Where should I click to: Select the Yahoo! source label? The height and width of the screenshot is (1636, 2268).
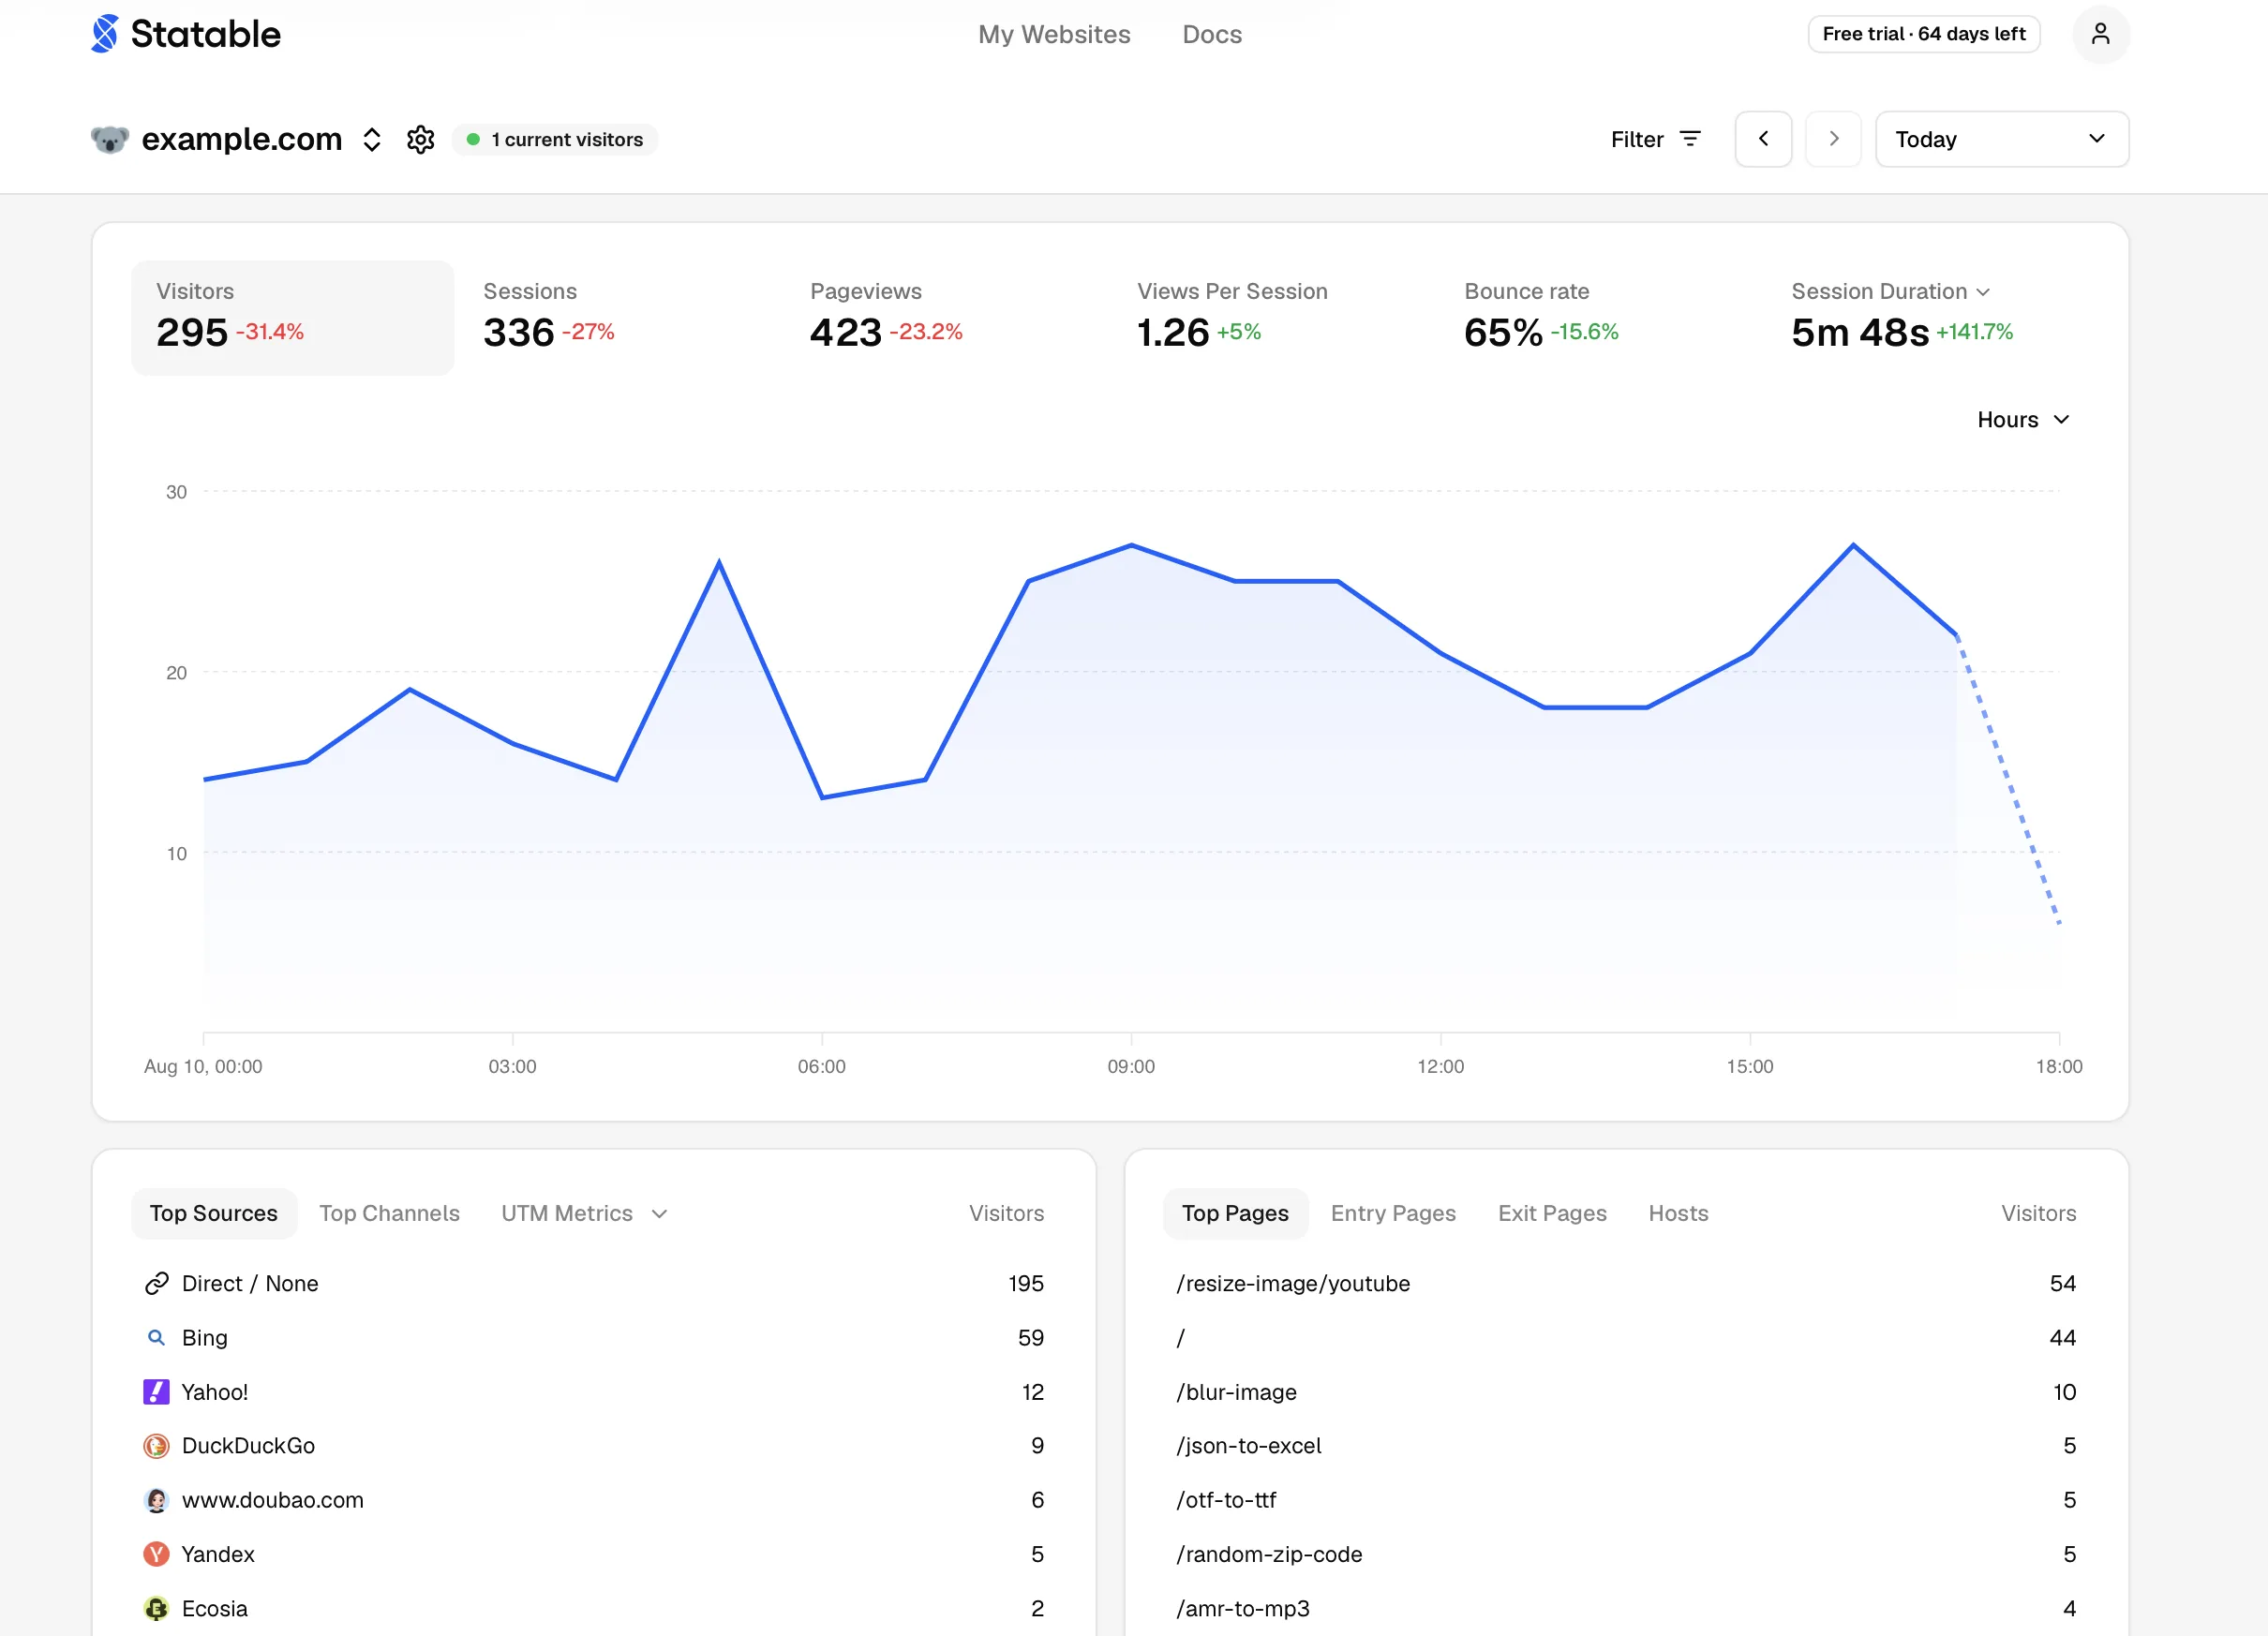pos(215,1392)
